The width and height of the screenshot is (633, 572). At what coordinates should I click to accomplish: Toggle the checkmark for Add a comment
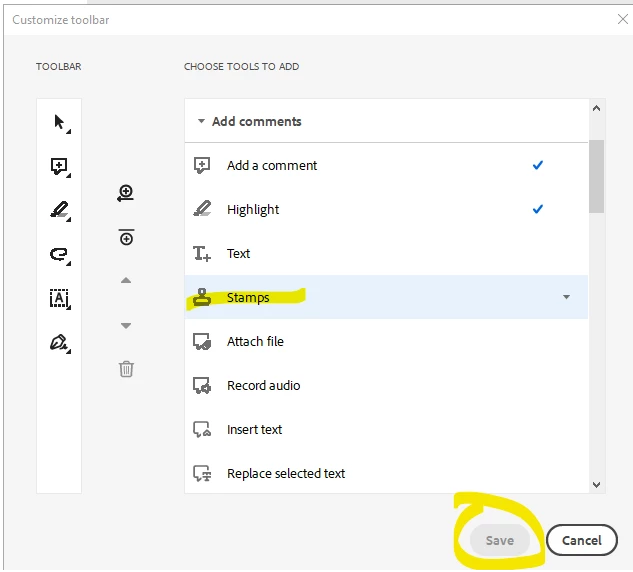point(538,165)
